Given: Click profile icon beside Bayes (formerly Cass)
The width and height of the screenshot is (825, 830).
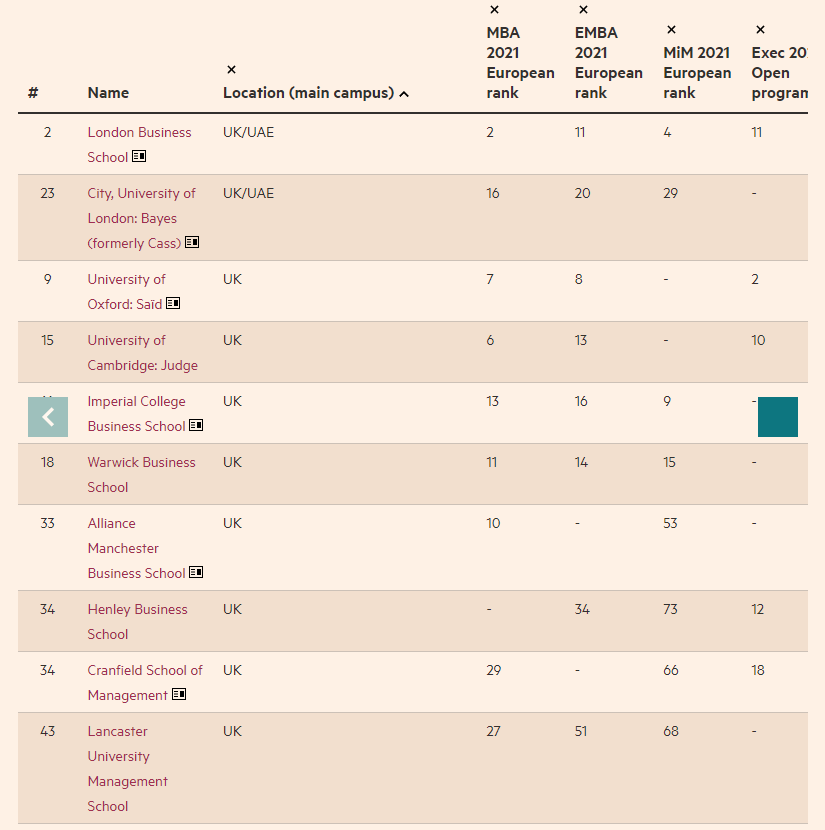Looking at the screenshot, I should click(x=192, y=243).
